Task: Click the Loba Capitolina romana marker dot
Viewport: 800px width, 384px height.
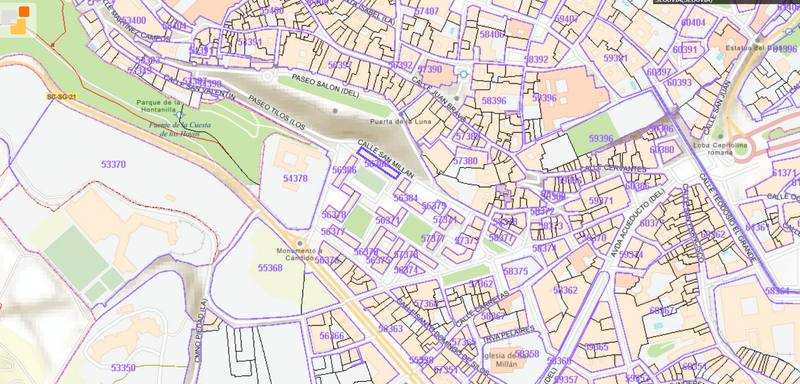Action: tap(720, 137)
